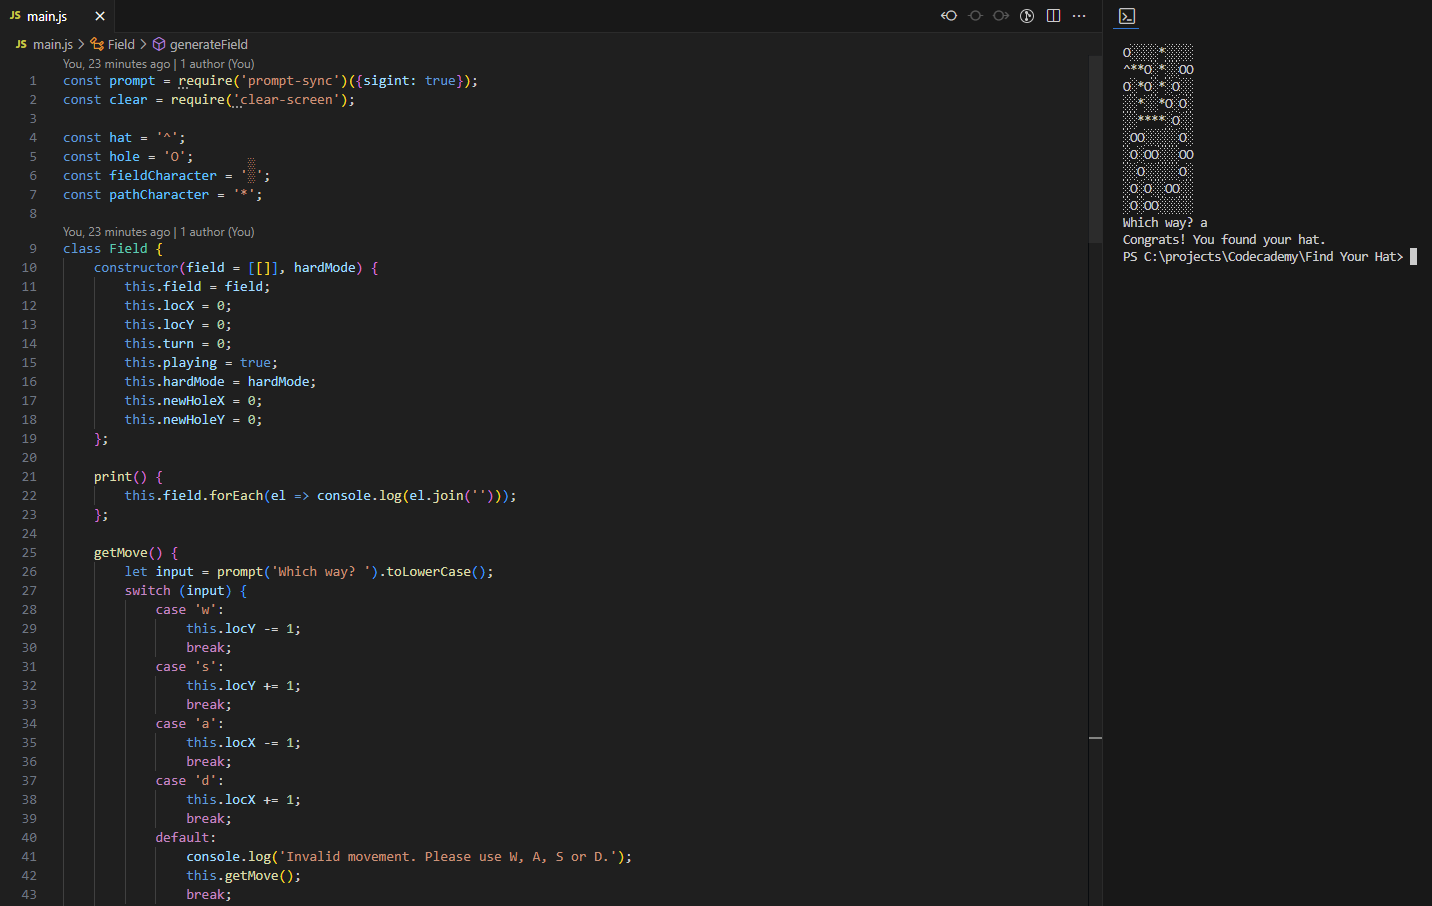The width and height of the screenshot is (1432, 906).
Task: Click the fieldCharacter constant name
Action: click(x=163, y=176)
